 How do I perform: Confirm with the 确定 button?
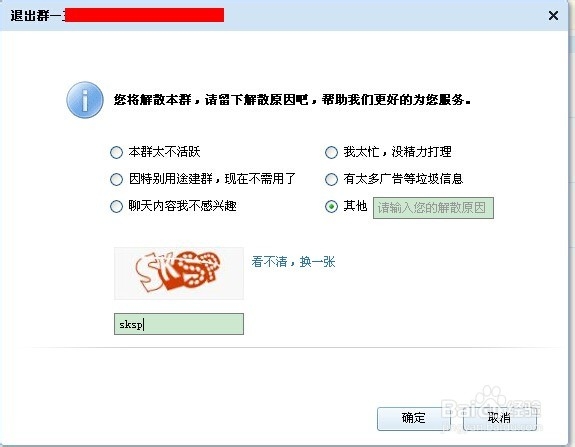tap(413, 418)
